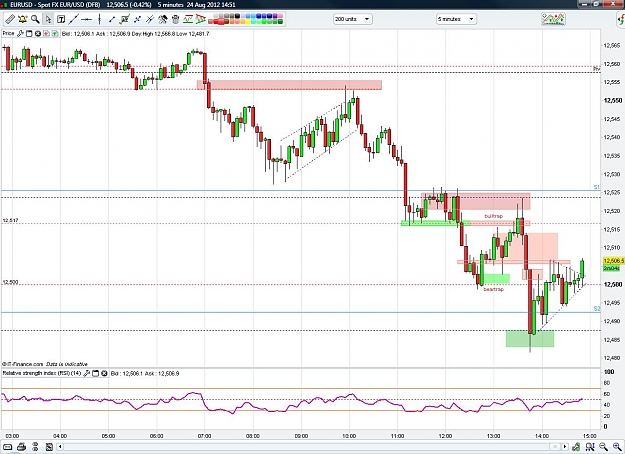Select the horizontal line tool
The height and width of the screenshot is (454, 625).
click(86, 19)
